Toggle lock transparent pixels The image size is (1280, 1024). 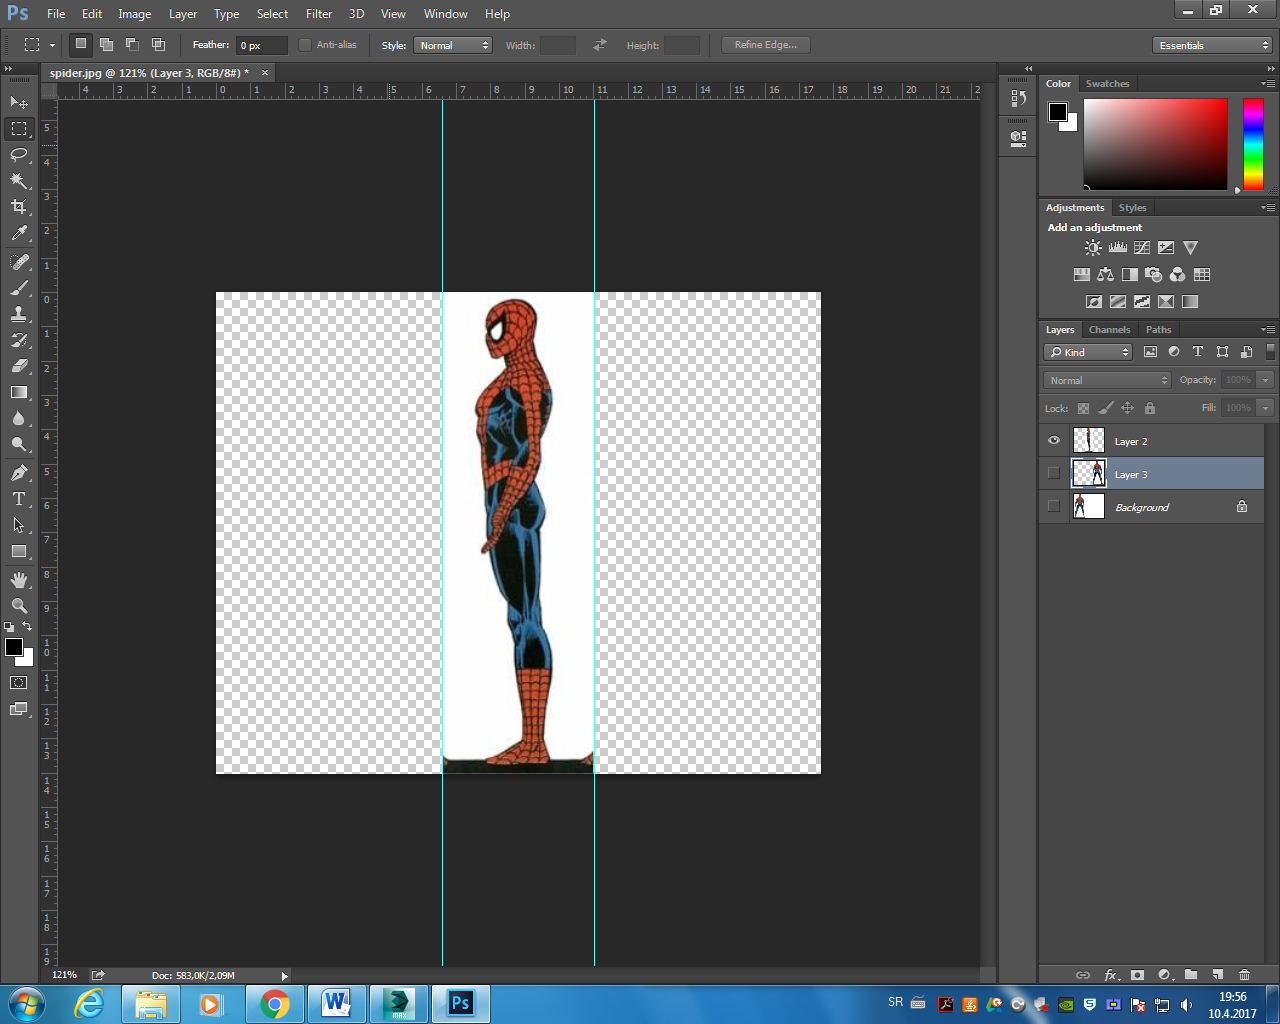(1083, 408)
